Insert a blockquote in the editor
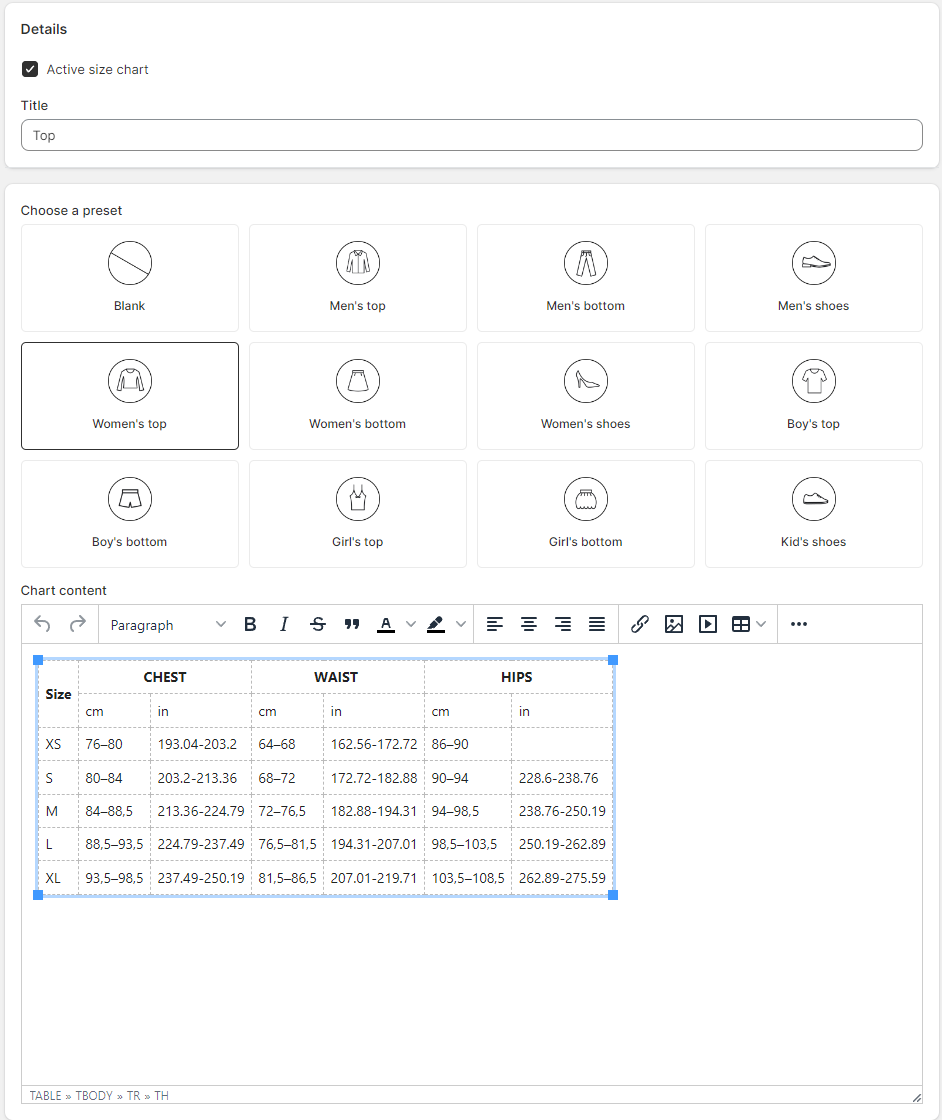 click(x=351, y=624)
